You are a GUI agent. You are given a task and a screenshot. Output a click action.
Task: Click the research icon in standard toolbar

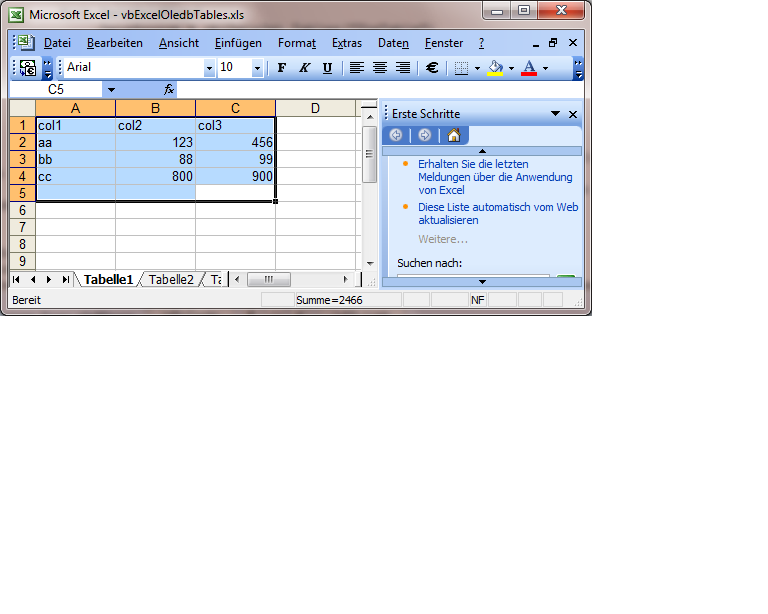(28, 68)
